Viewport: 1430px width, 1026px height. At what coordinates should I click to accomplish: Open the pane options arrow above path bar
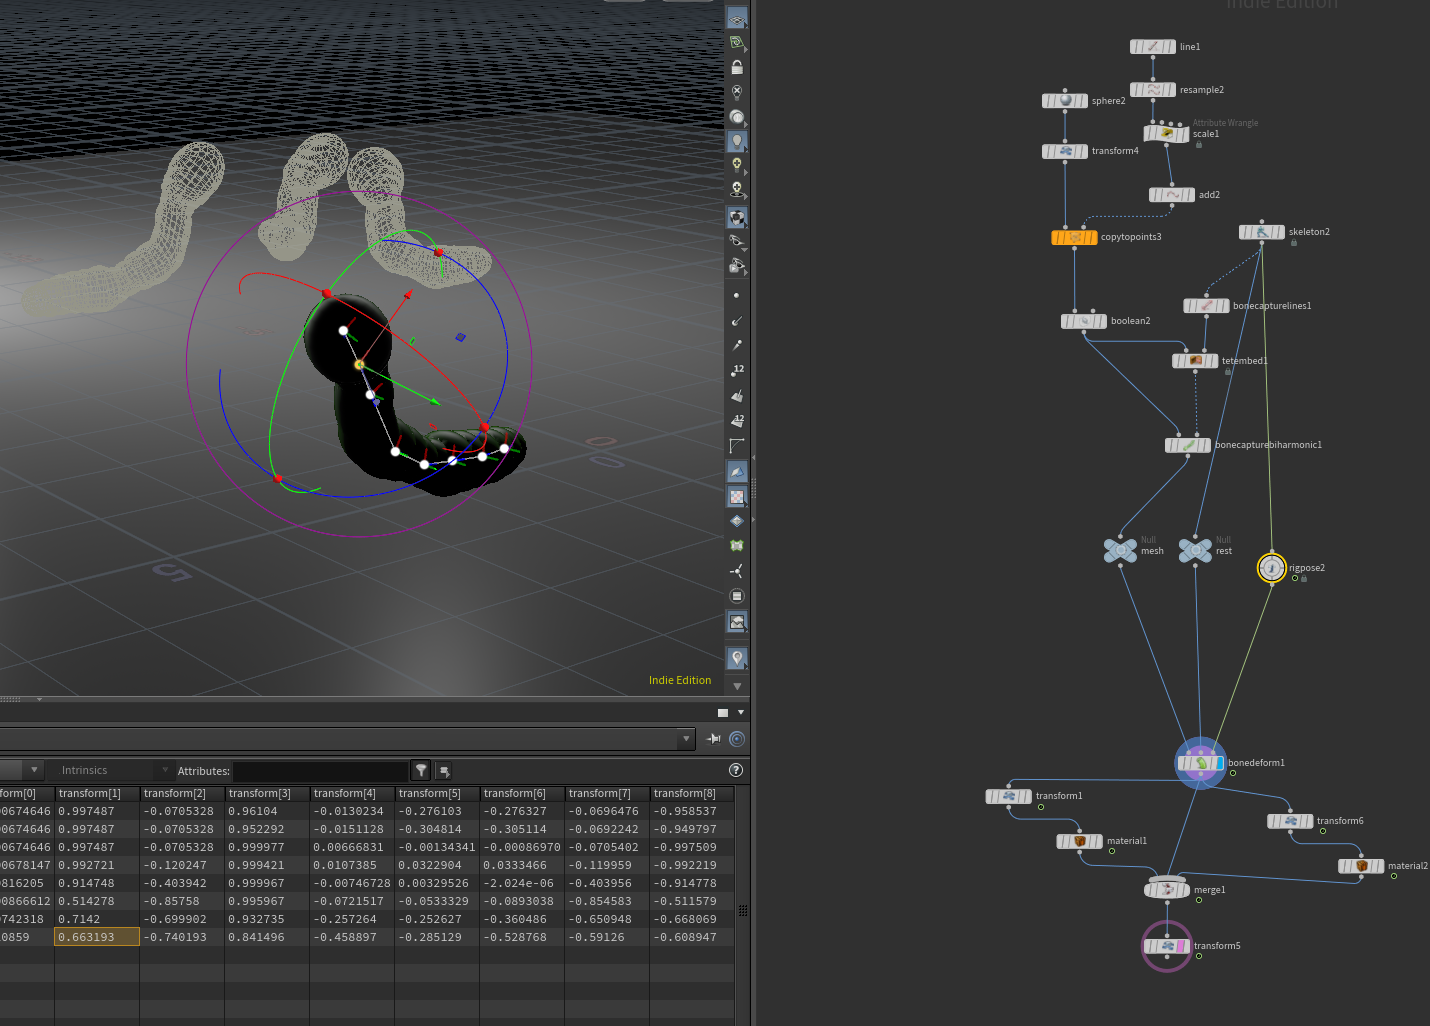click(741, 712)
